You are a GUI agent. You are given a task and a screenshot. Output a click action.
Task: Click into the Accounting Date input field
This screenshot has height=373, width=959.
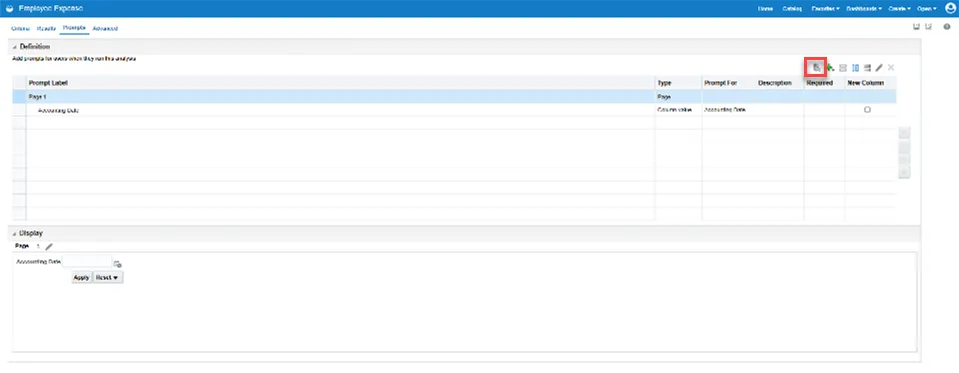87,262
